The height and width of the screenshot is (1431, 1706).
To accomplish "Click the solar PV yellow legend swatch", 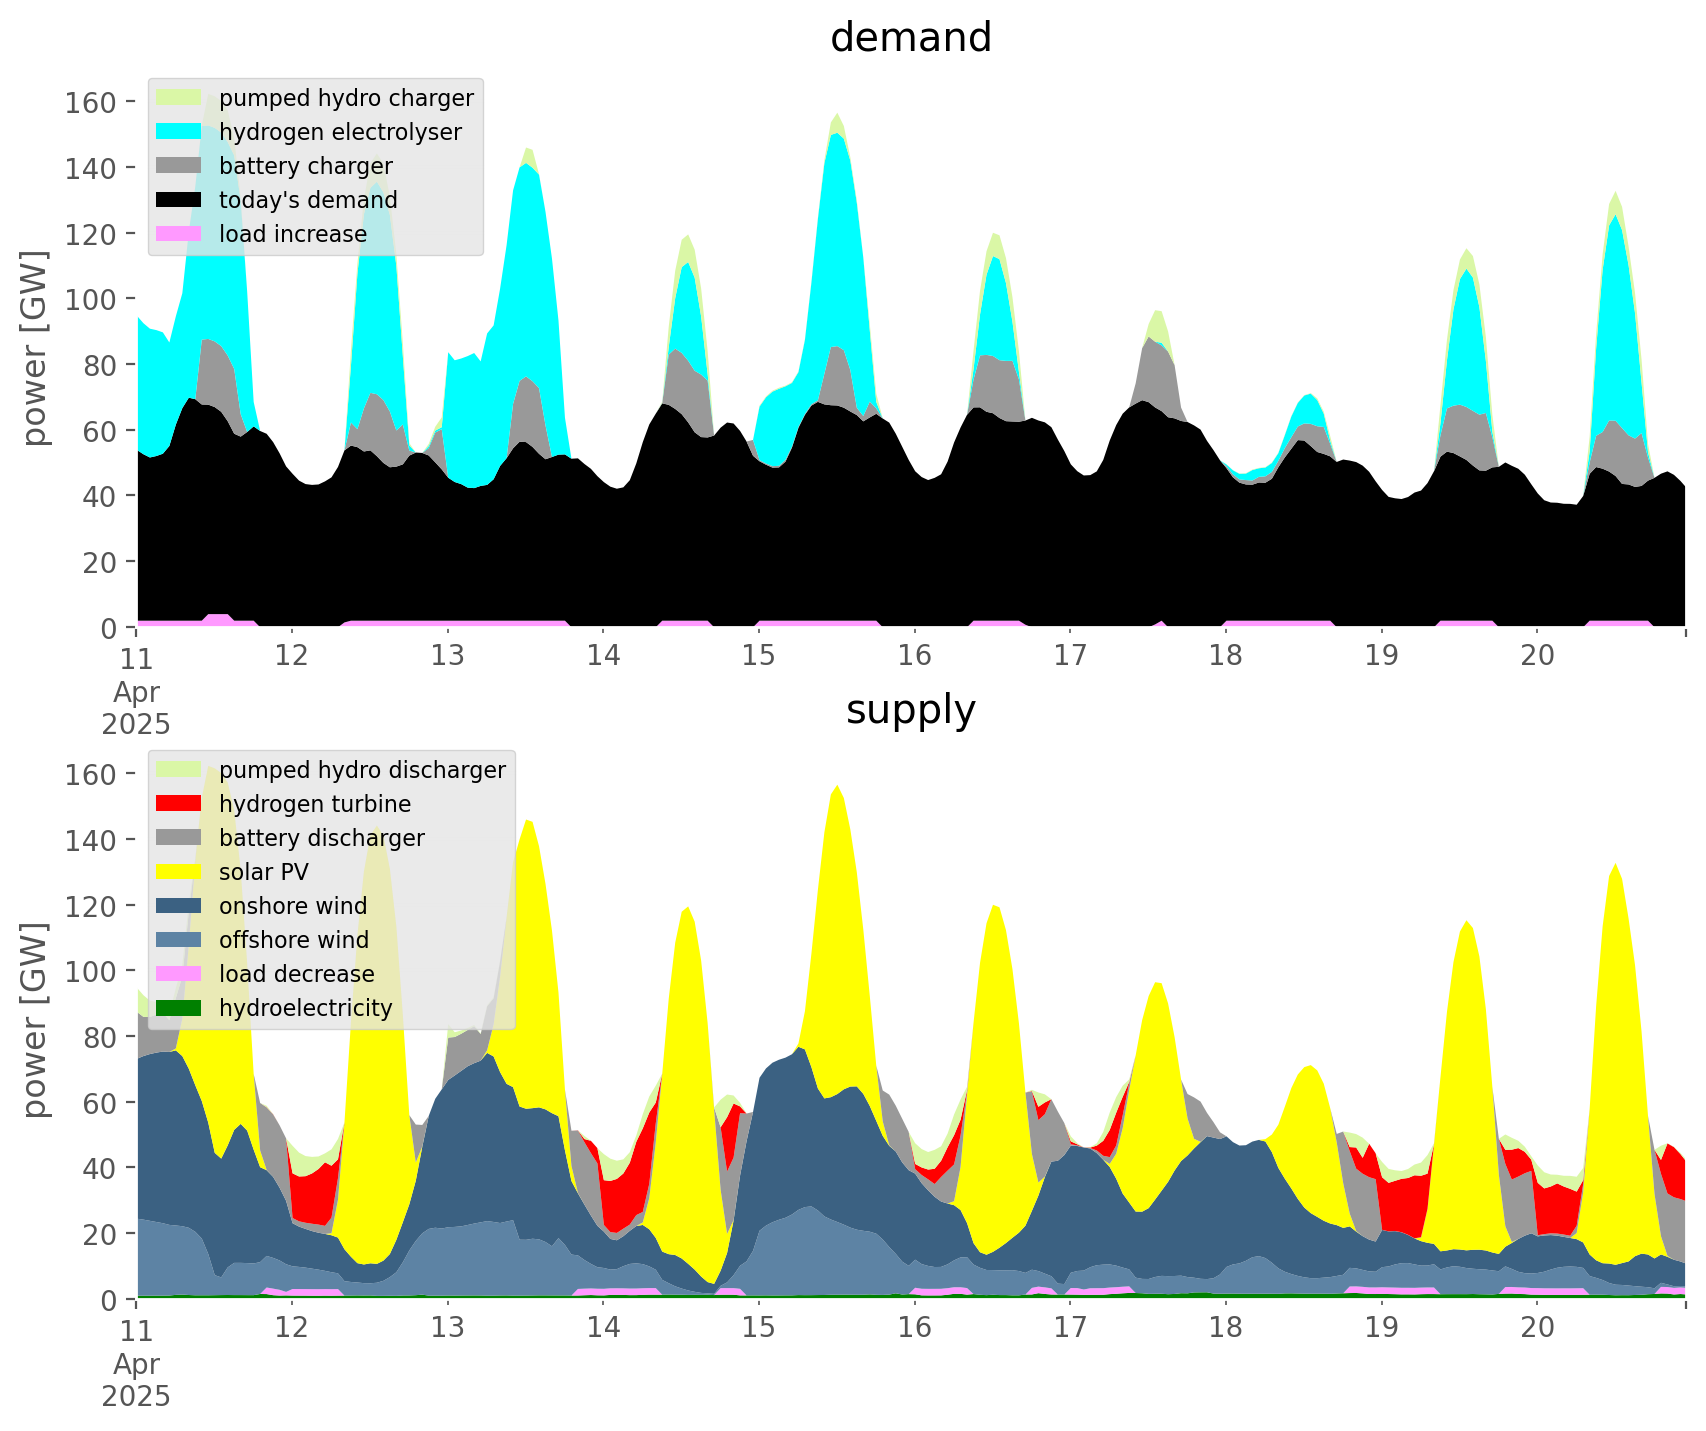I will (x=179, y=872).
